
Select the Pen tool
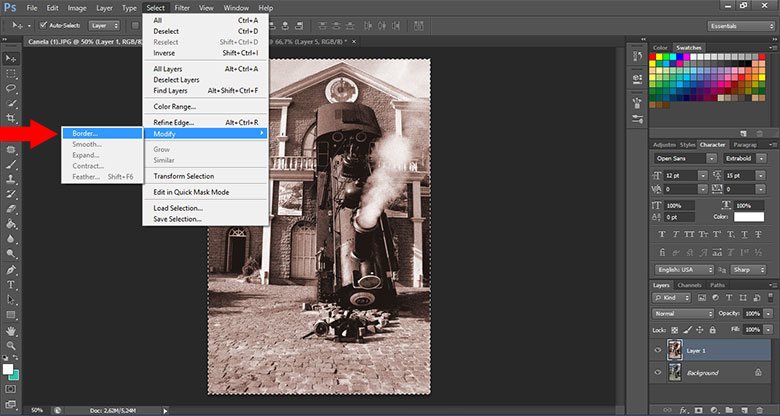(x=10, y=269)
